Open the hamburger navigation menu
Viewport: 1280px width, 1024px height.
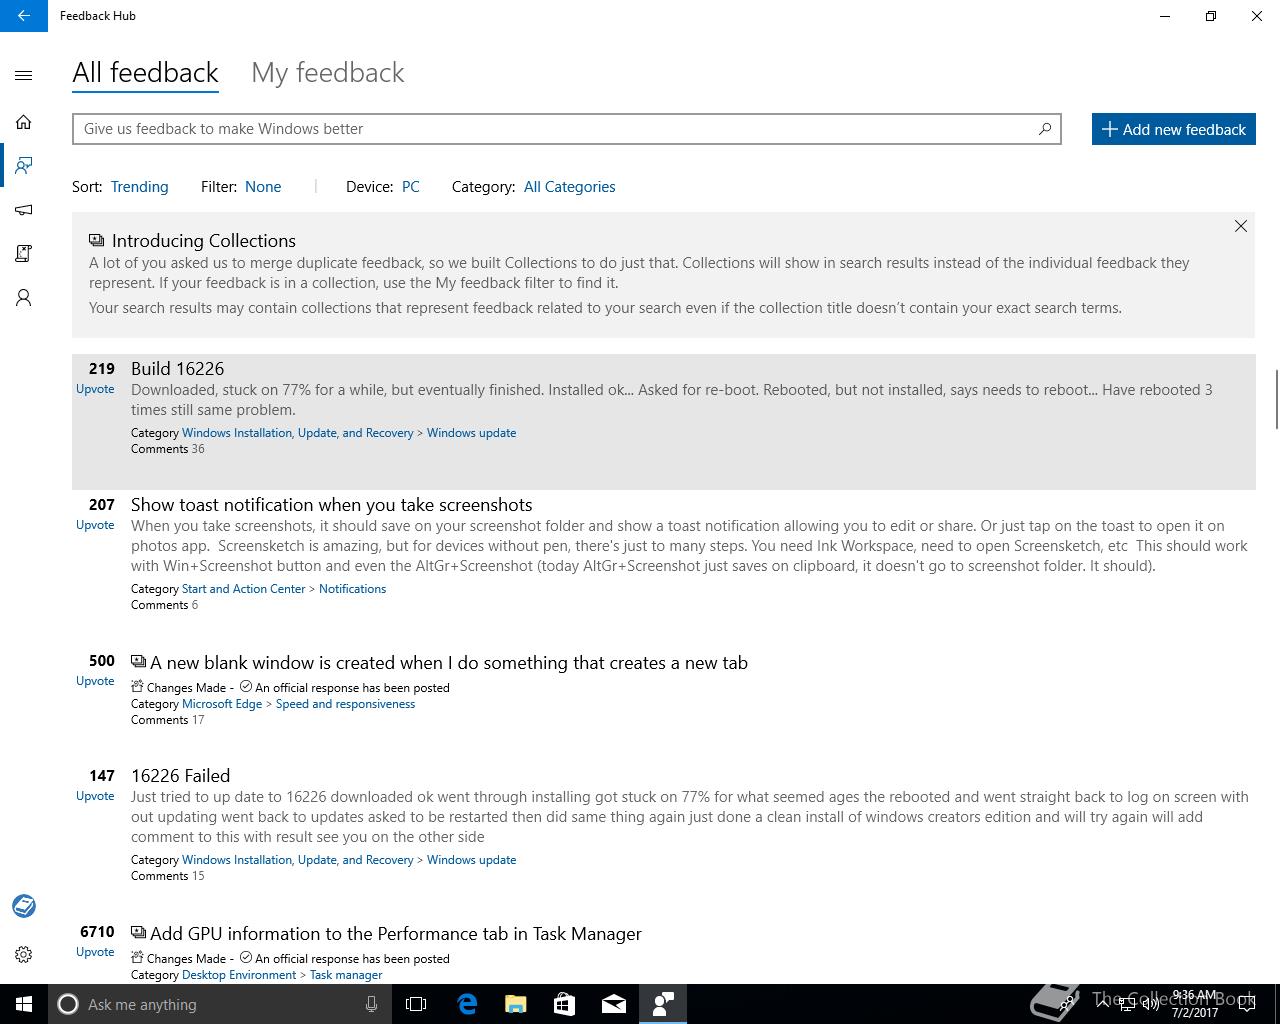coord(24,75)
